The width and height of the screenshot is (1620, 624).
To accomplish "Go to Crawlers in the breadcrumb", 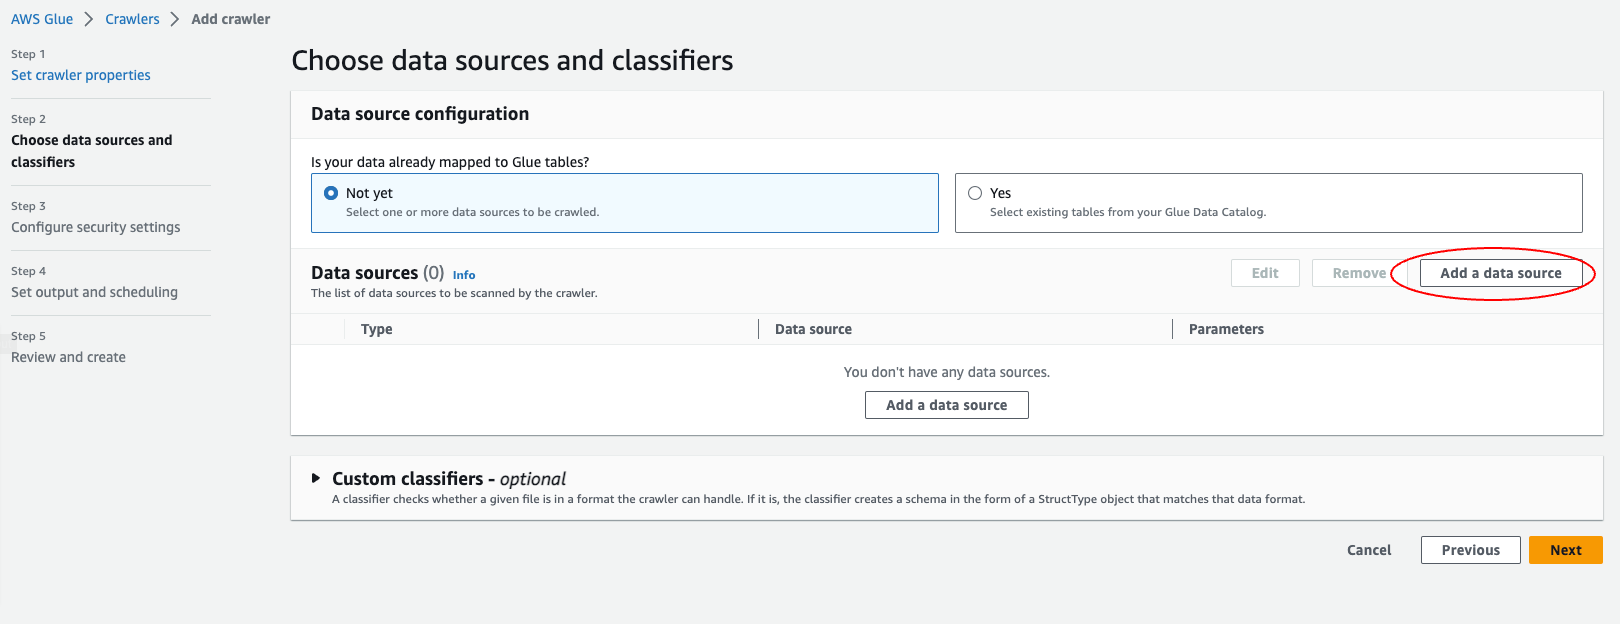I will [132, 19].
